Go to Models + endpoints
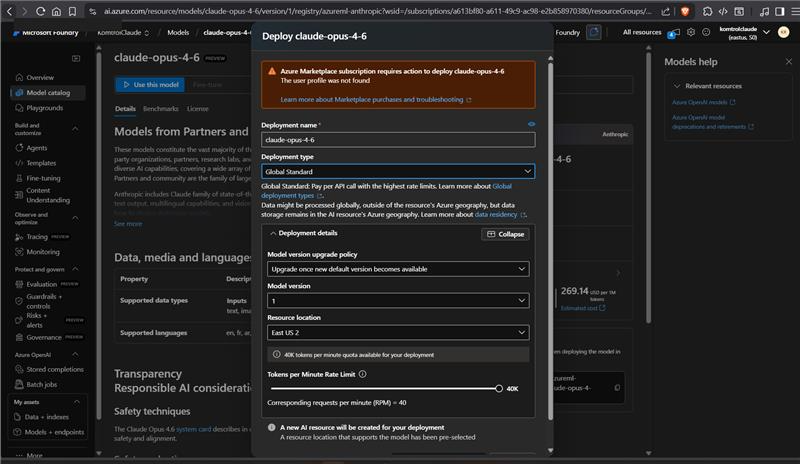Viewport: 800px width, 464px height. click(54, 432)
